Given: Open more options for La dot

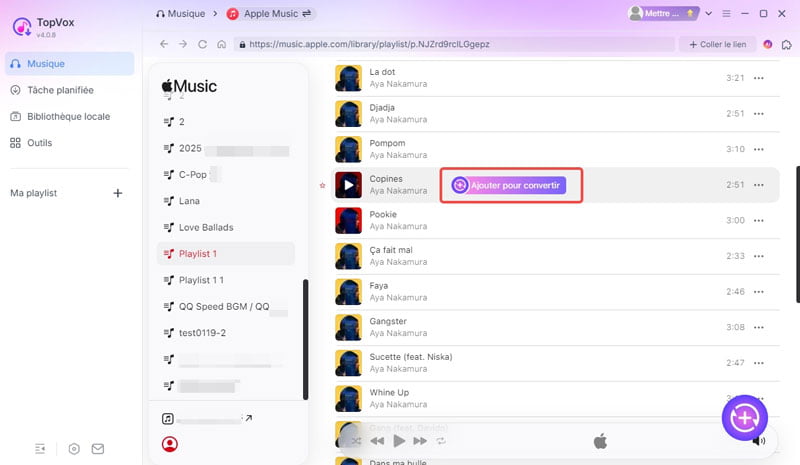Looking at the screenshot, I should point(759,78).
